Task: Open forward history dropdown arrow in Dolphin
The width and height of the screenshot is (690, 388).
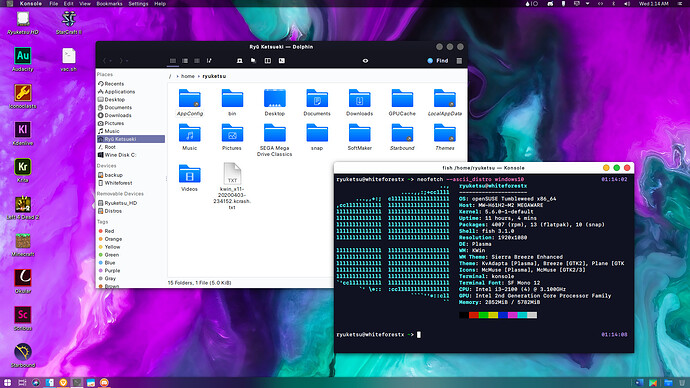Action: point(127,61)
